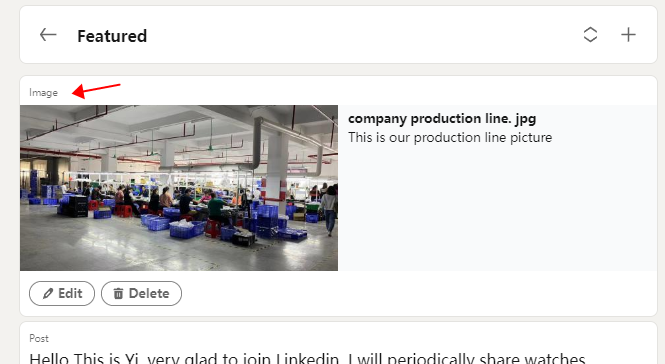This screenshot has height=364, width=665.
Task: Click the red arrow pointing at Image
Action: [96, 90]
